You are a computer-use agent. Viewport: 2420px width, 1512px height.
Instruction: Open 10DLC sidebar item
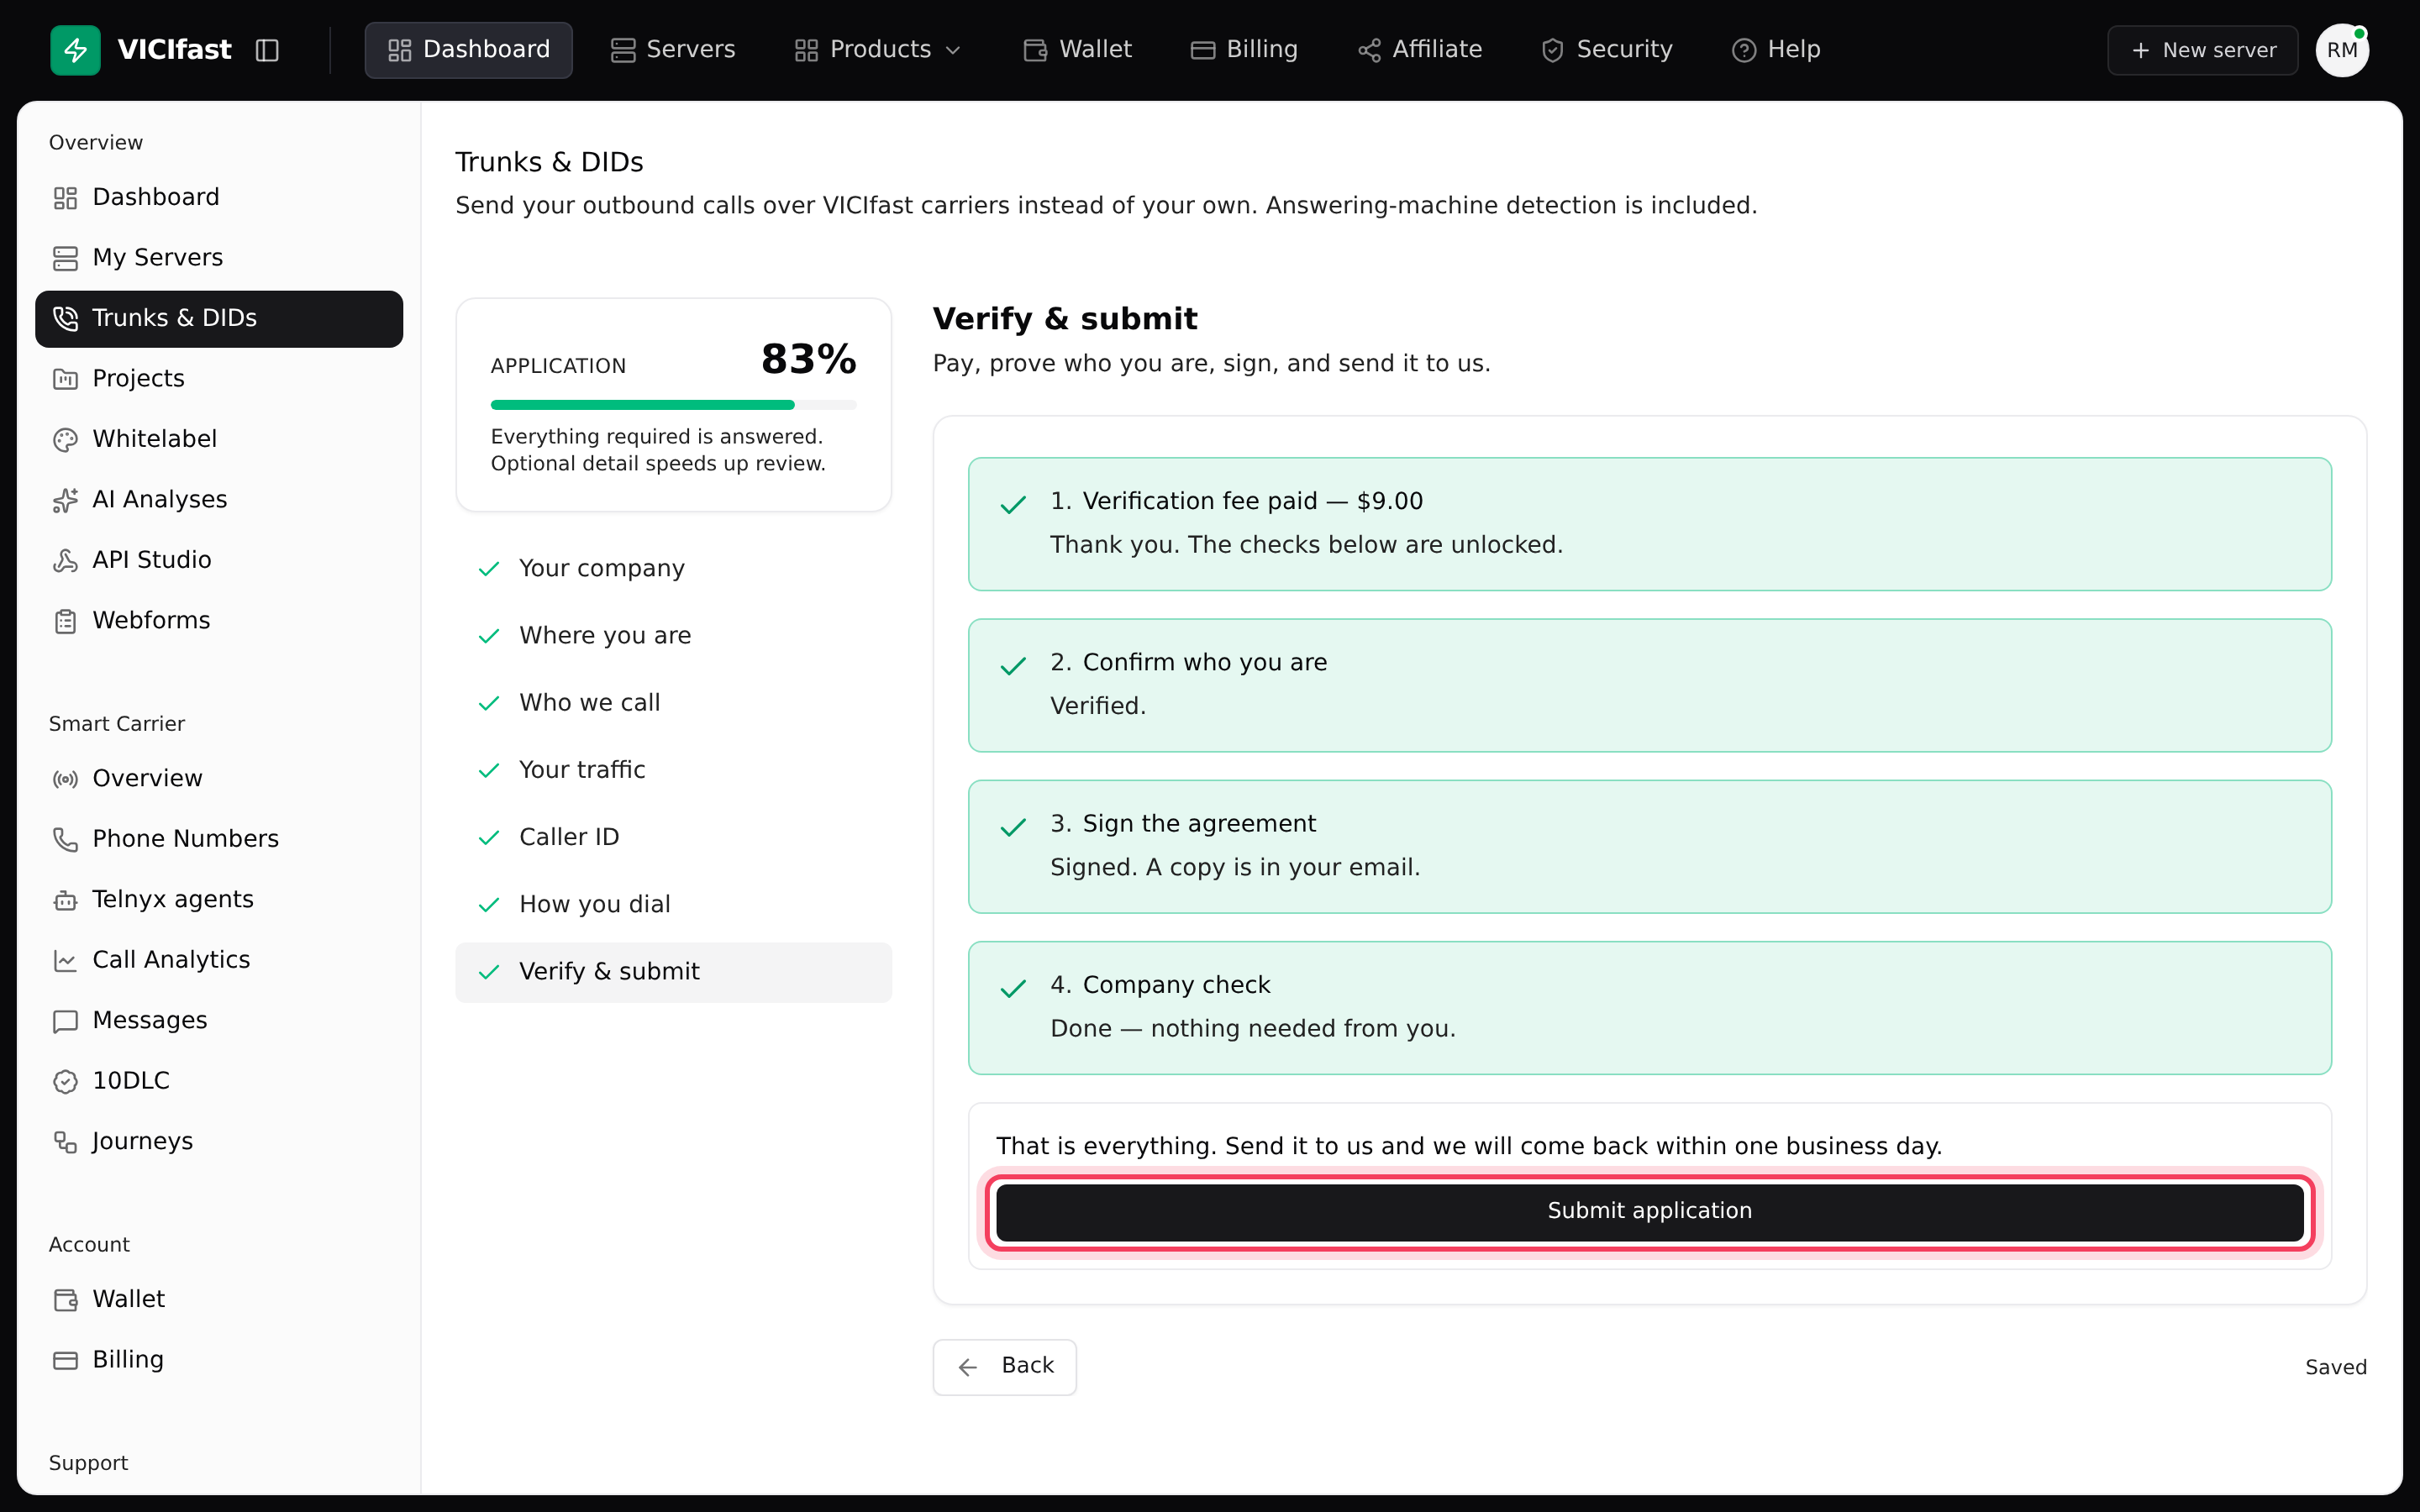[x=219, y=1081]
